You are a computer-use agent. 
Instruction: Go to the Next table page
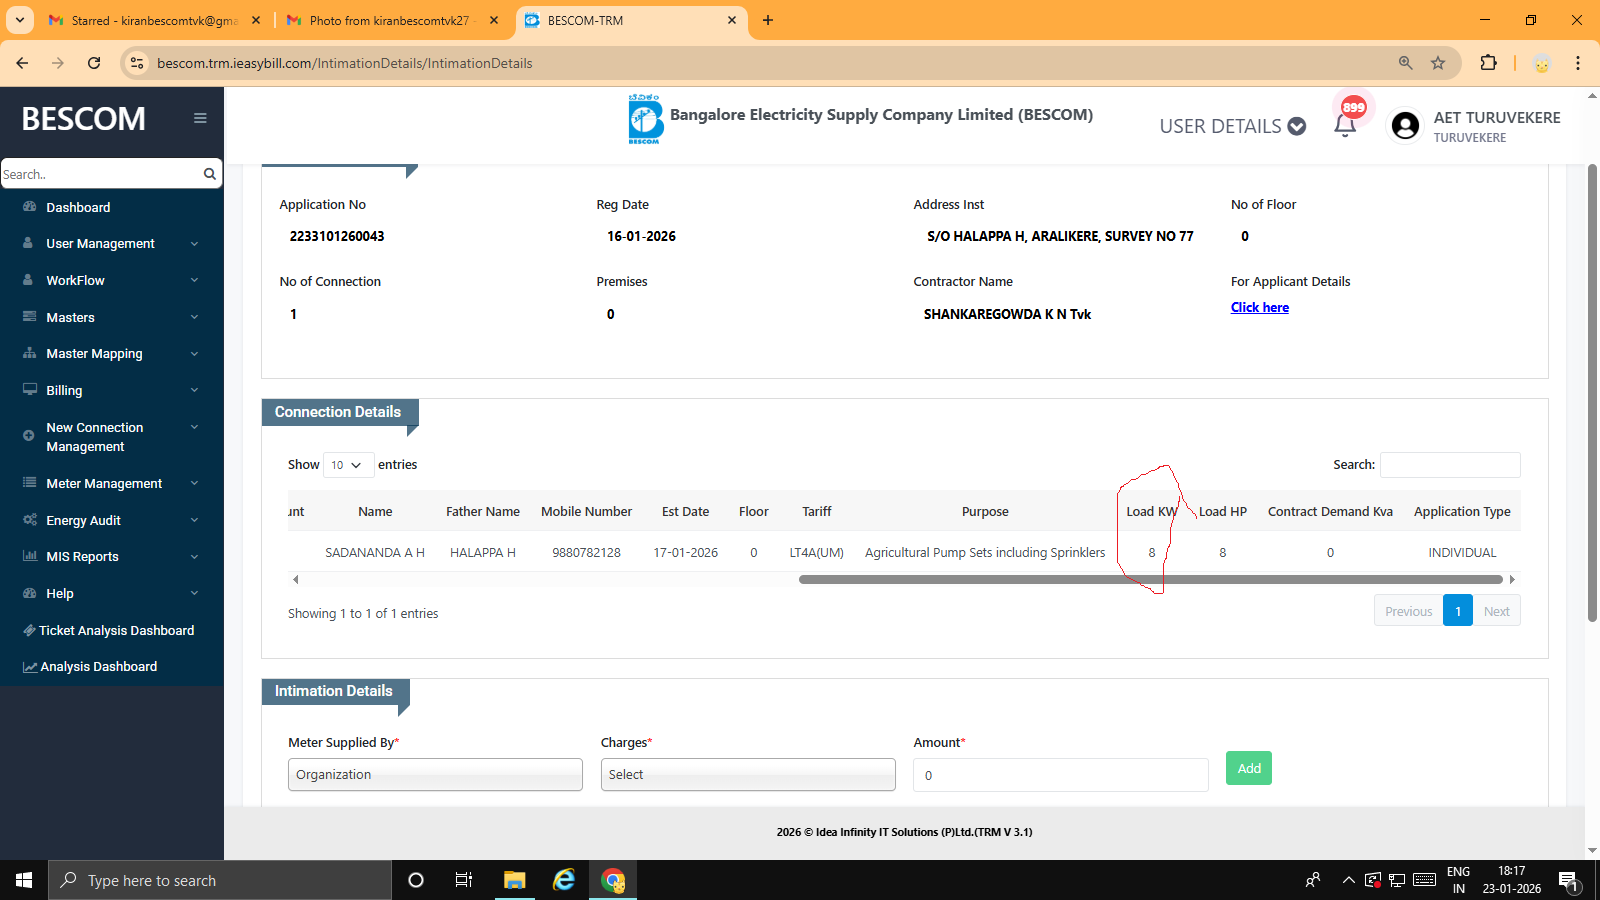pyautogui.click(x=1497, y=611)
